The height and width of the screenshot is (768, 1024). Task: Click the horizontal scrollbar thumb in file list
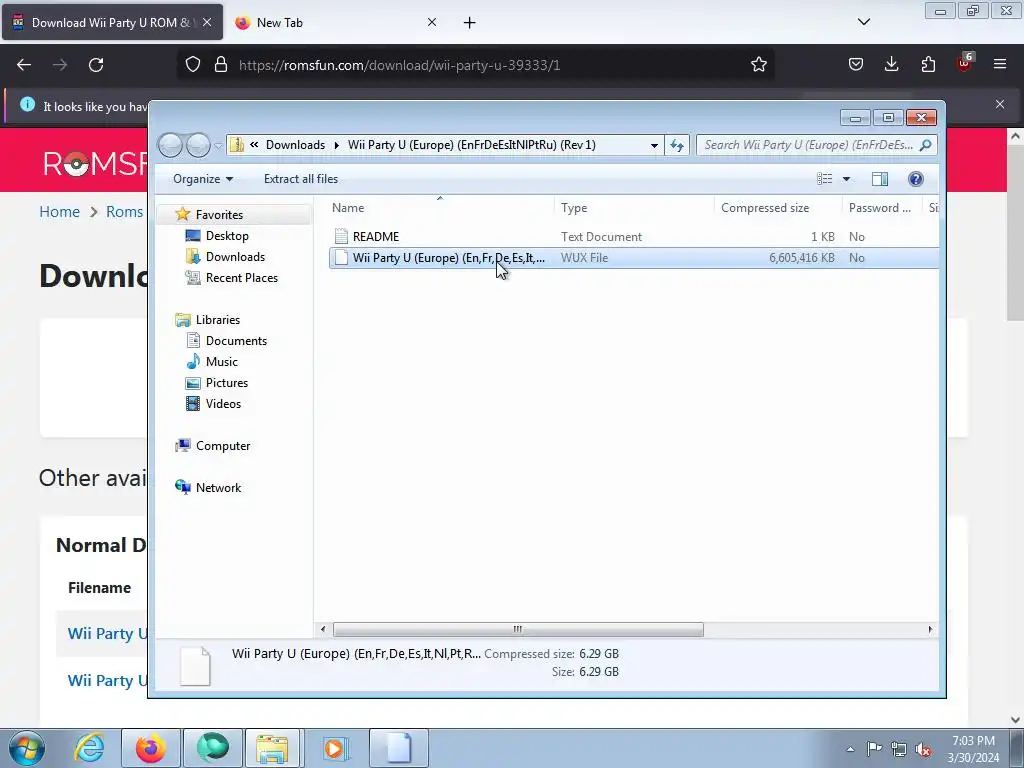[x=518, y=630]
